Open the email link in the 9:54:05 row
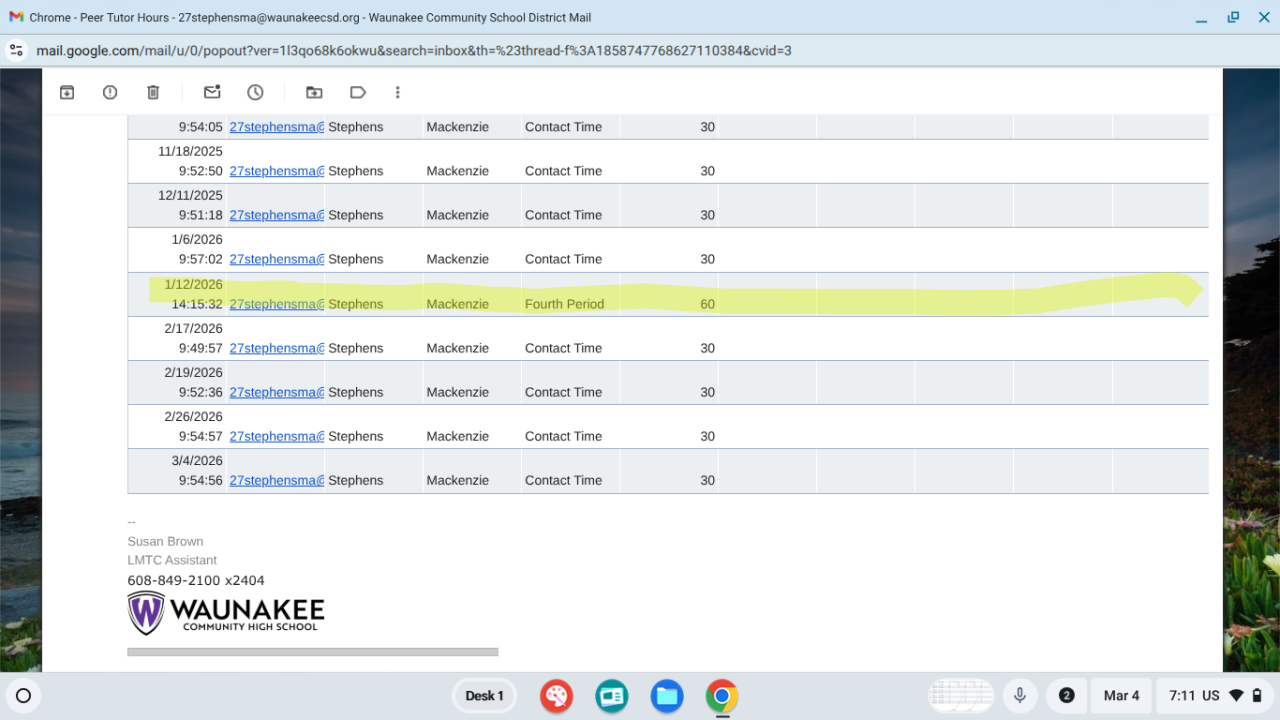This screenshot has height=720, width=1280. coord(277,127)
